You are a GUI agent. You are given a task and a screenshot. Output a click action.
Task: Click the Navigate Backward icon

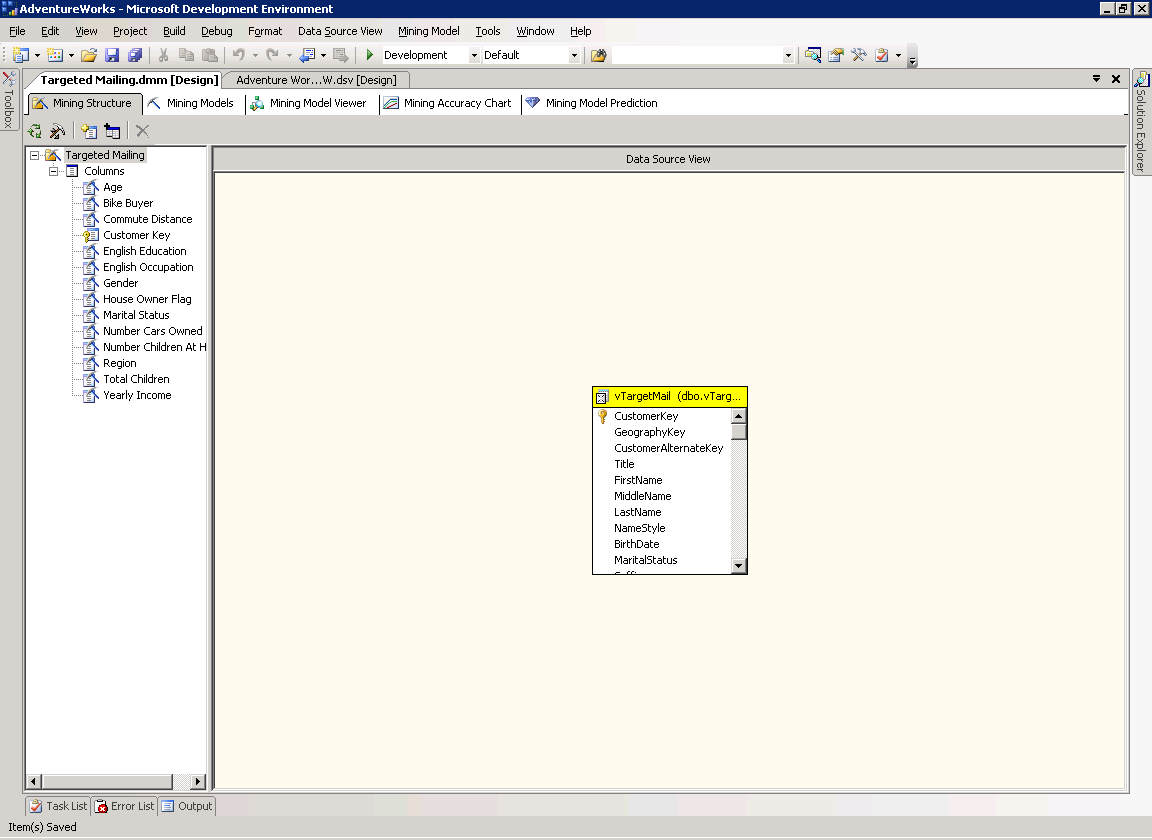307,55
